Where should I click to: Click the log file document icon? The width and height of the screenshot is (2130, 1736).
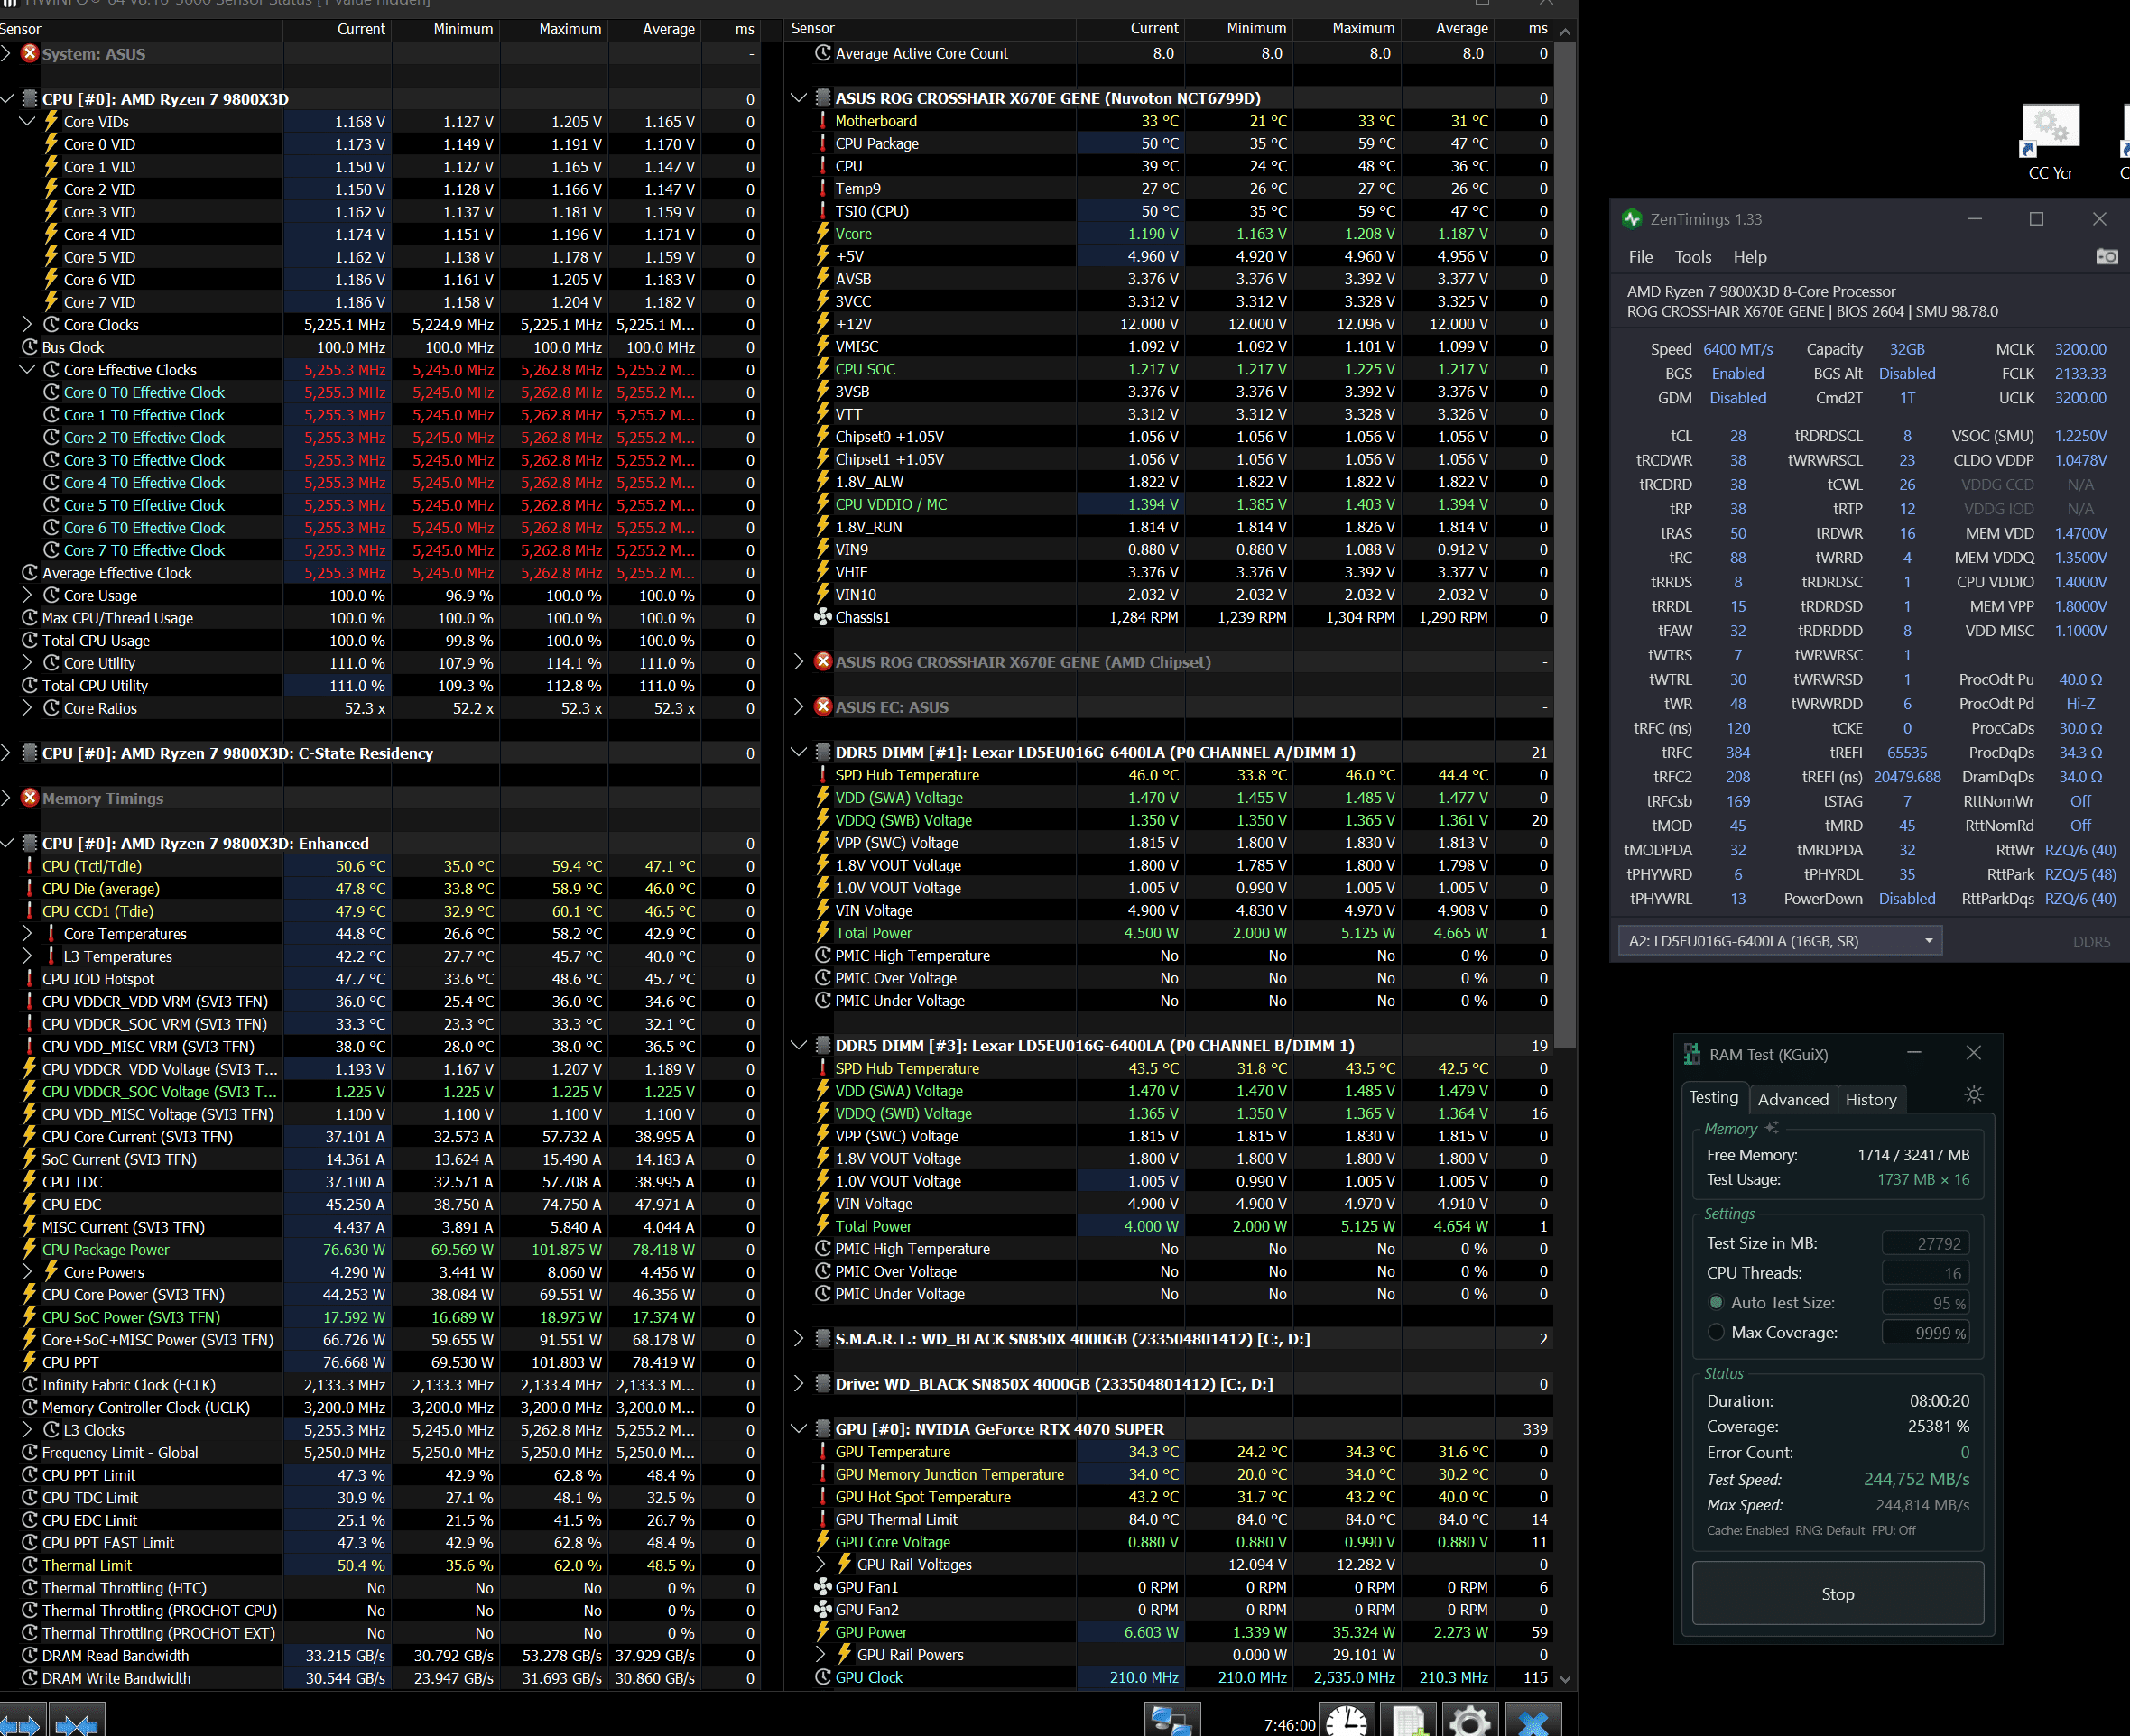pyautogui.click(x=1408, y=1721)
